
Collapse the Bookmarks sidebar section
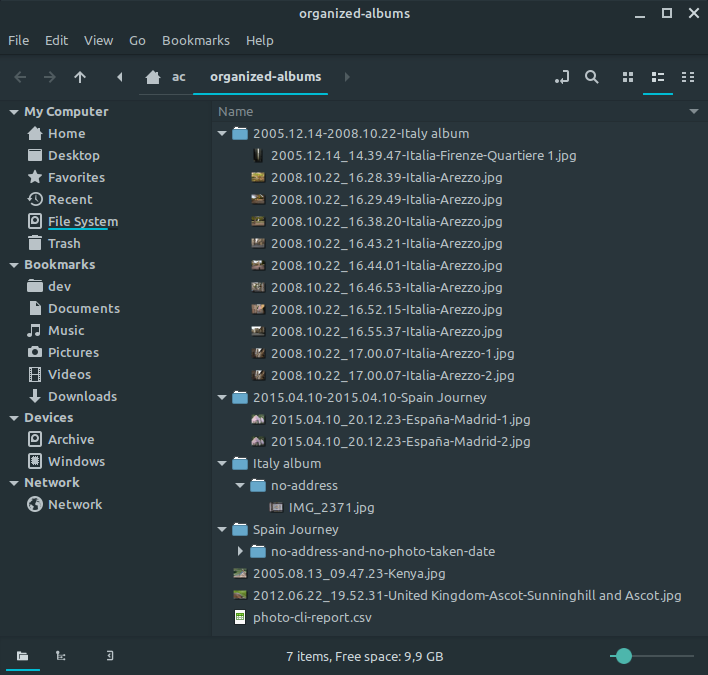14,265
